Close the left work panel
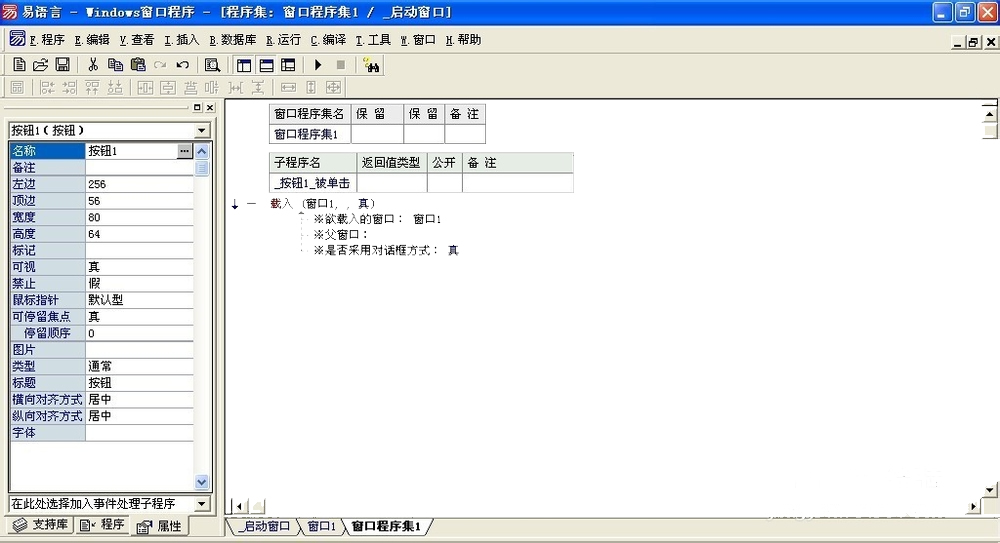Viewport: 1000px width, 543px height. pos(210,107)
